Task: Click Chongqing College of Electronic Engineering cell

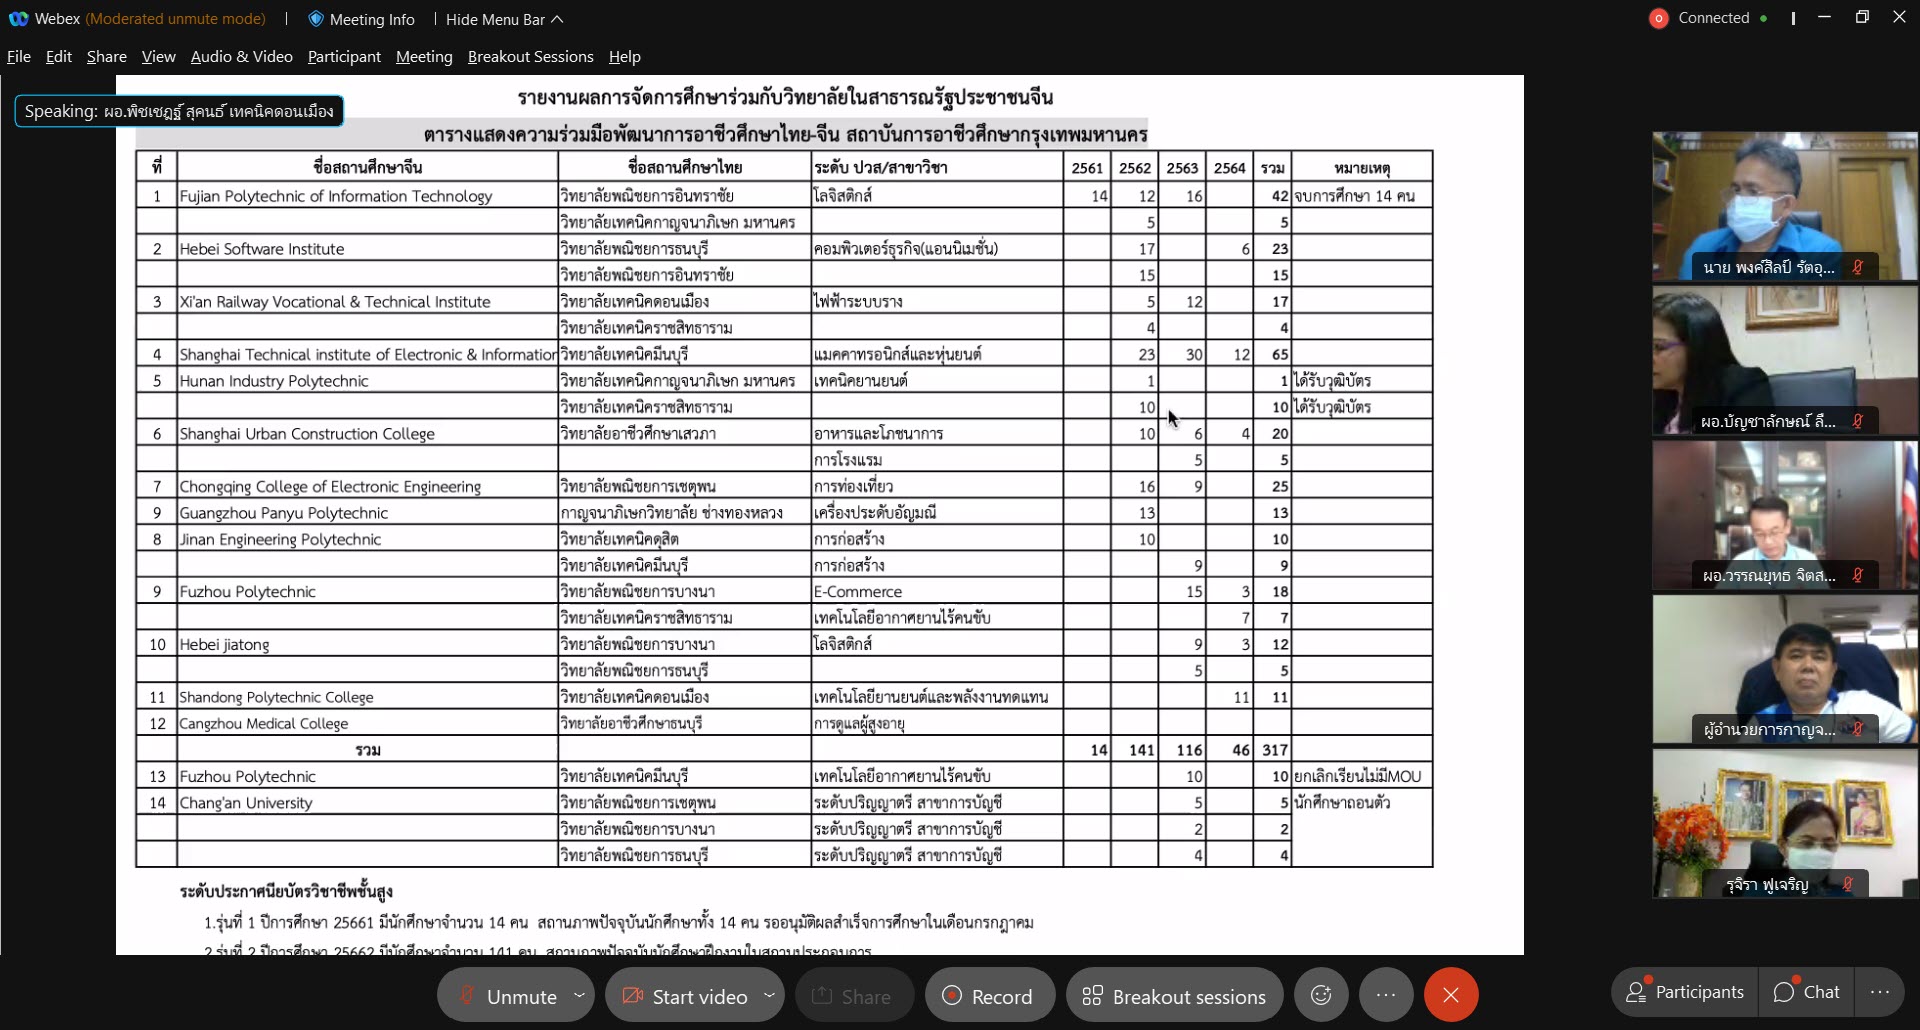Action: (367, 487)
